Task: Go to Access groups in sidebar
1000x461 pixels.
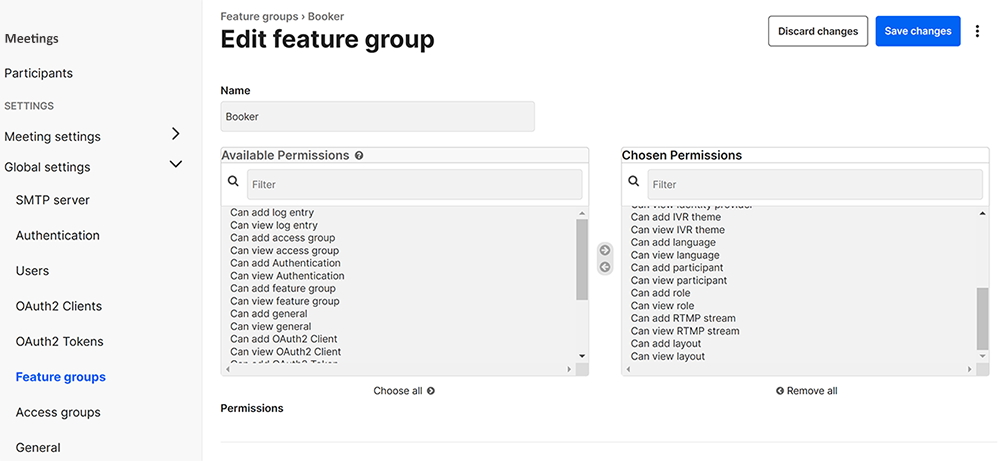Action: point(58,412)
